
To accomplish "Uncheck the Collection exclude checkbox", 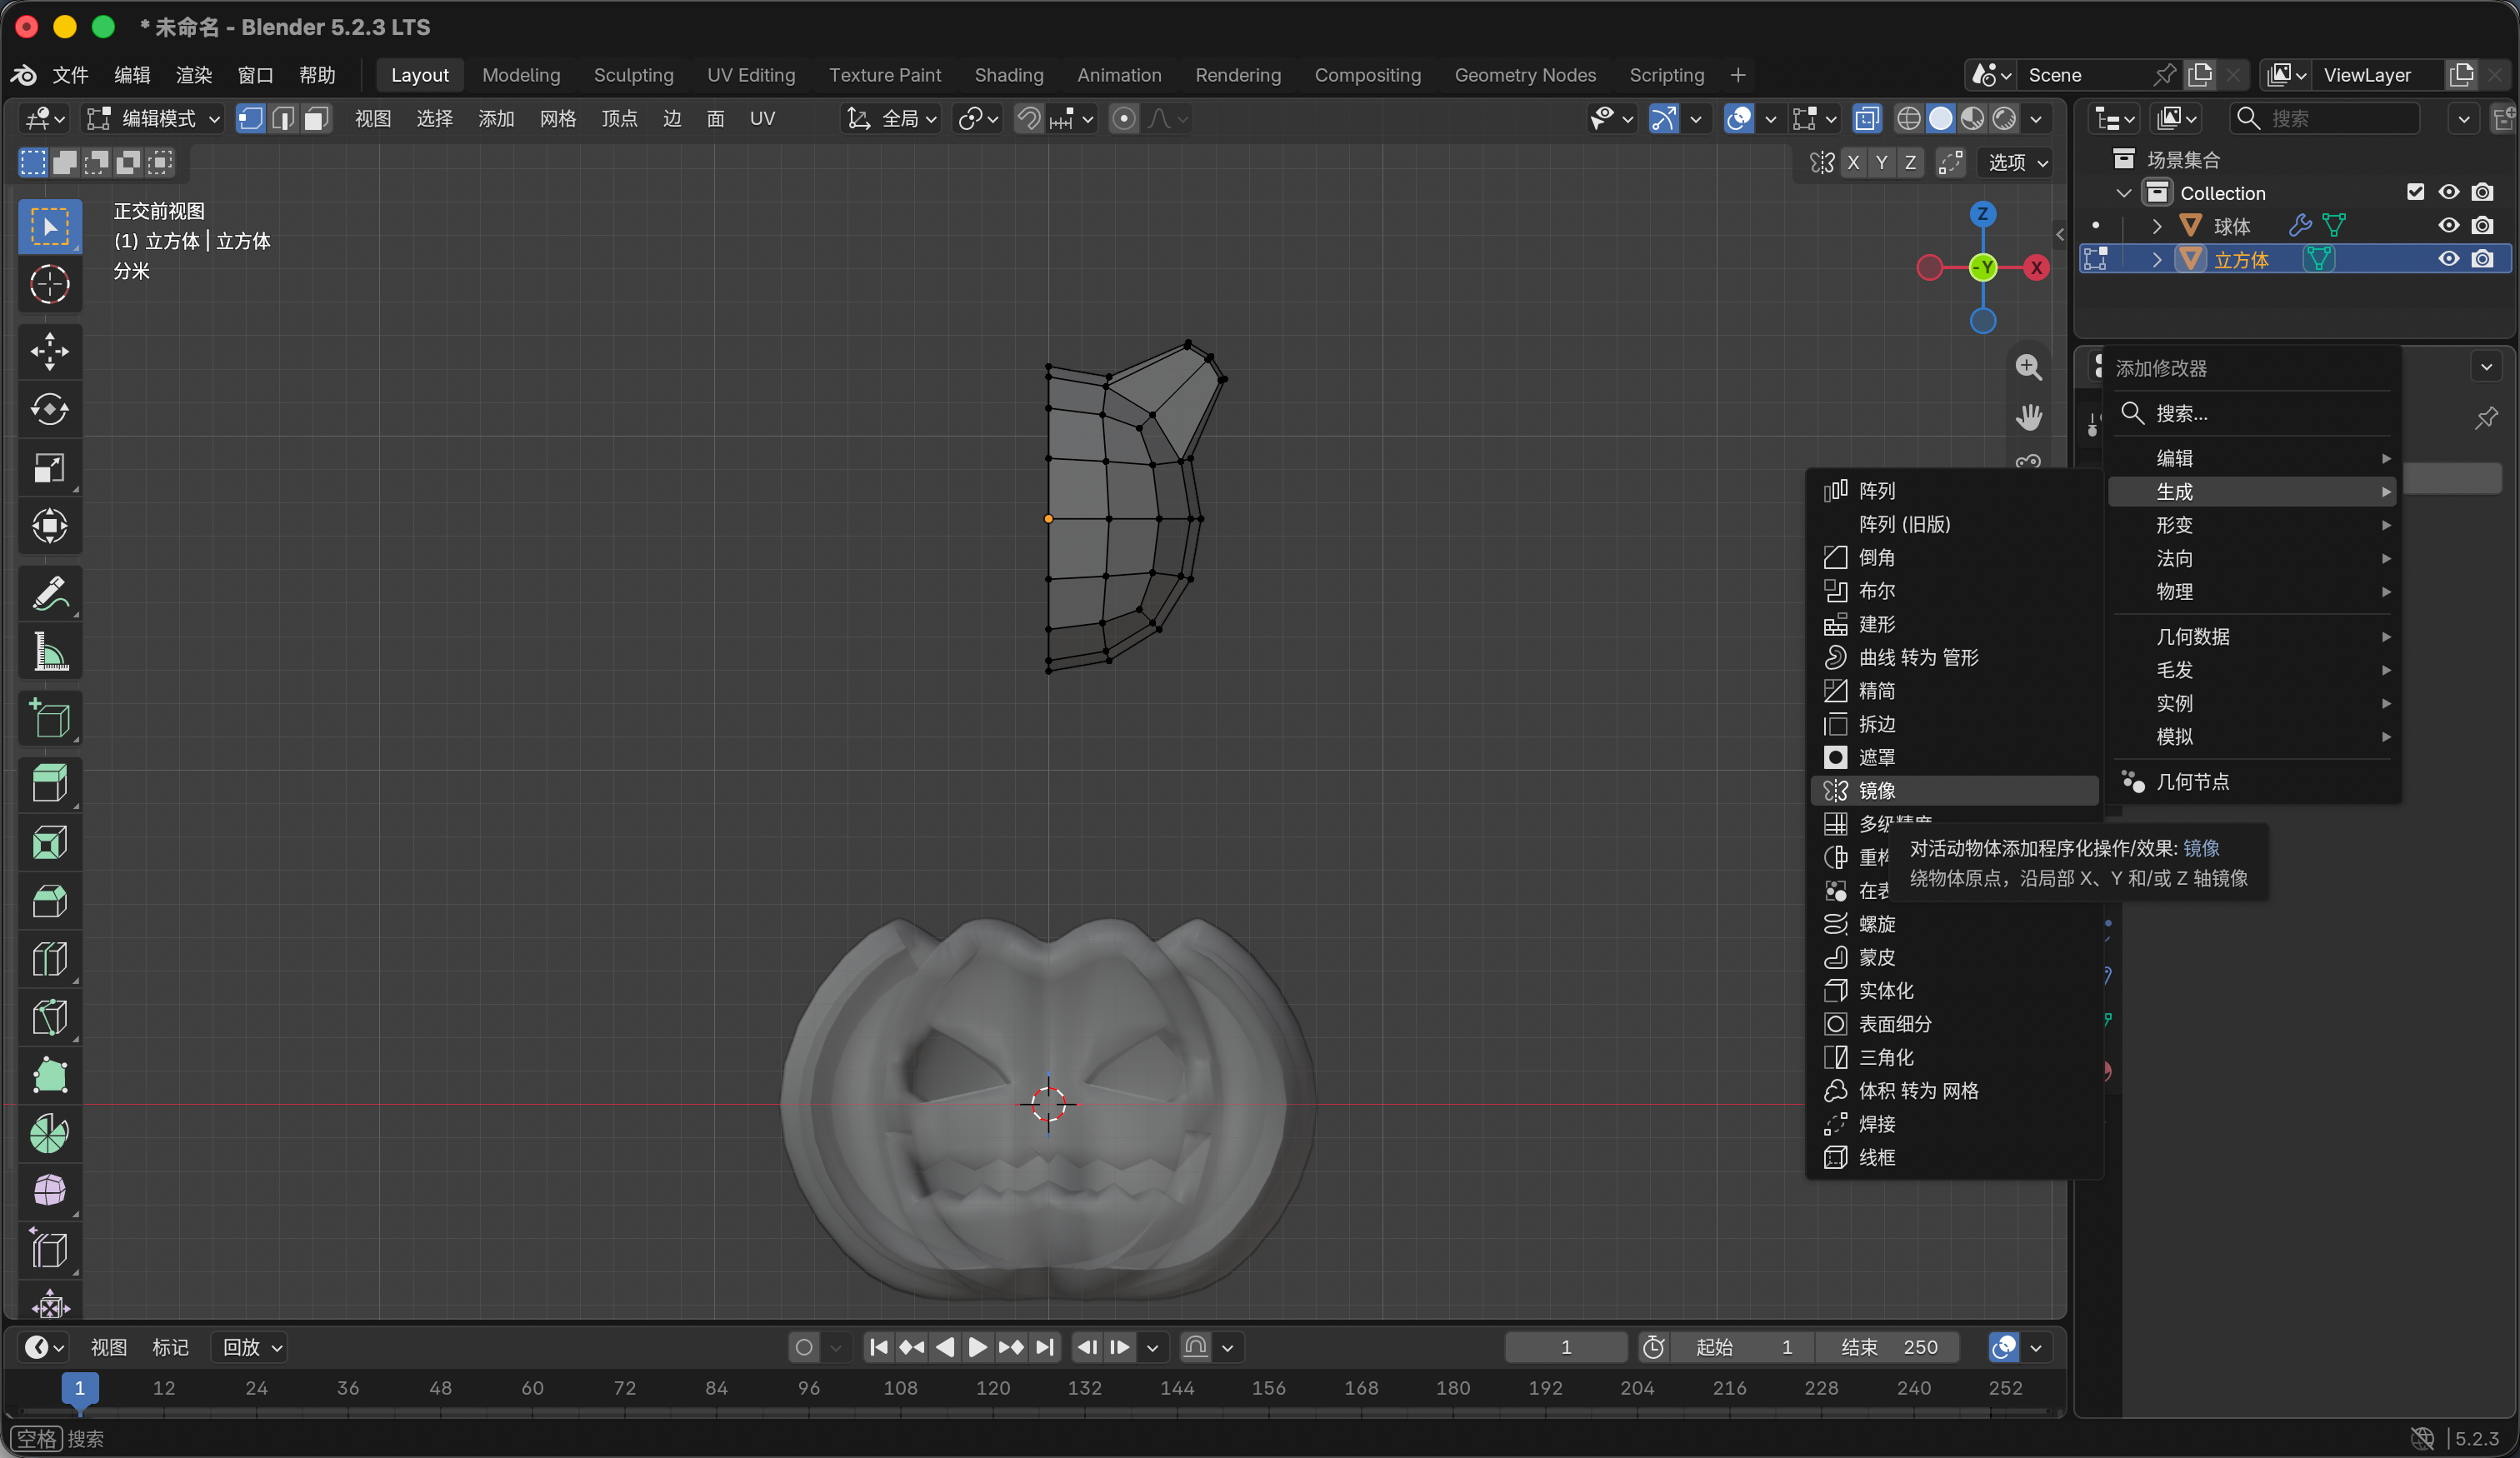I will tap(2416, 192).
